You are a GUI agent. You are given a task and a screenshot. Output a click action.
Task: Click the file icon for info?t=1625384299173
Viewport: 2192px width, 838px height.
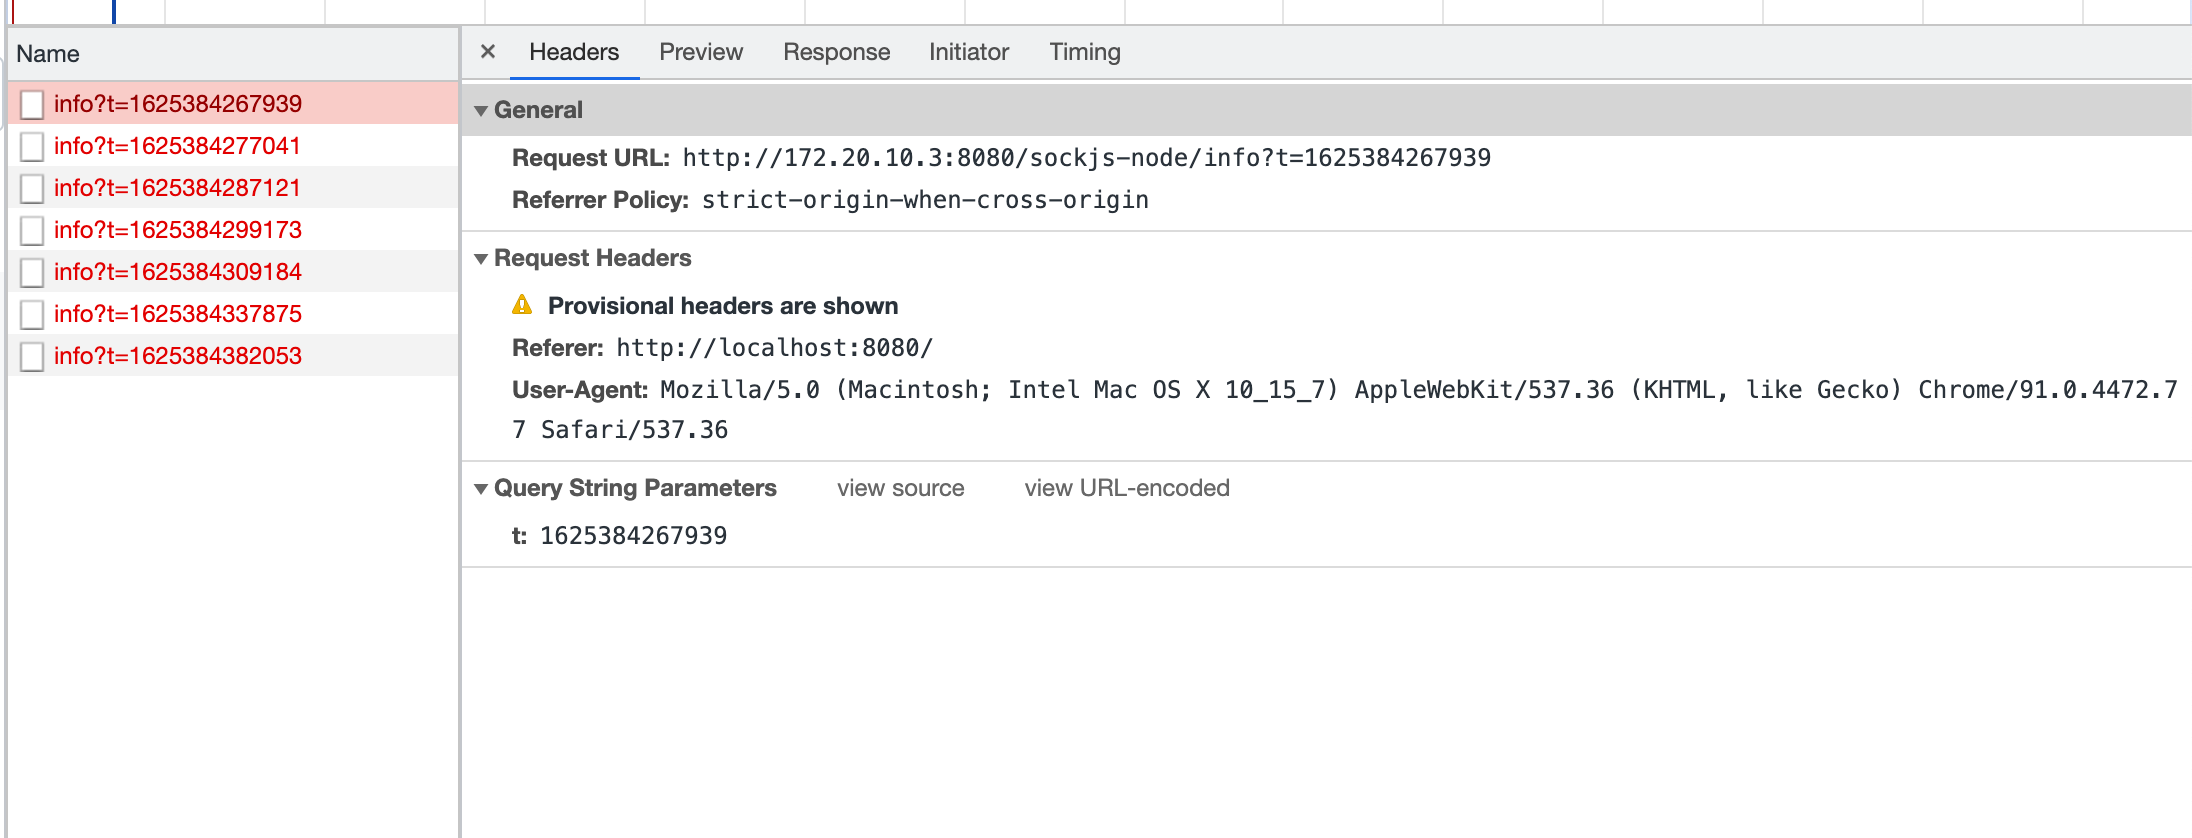pos(32,230)
